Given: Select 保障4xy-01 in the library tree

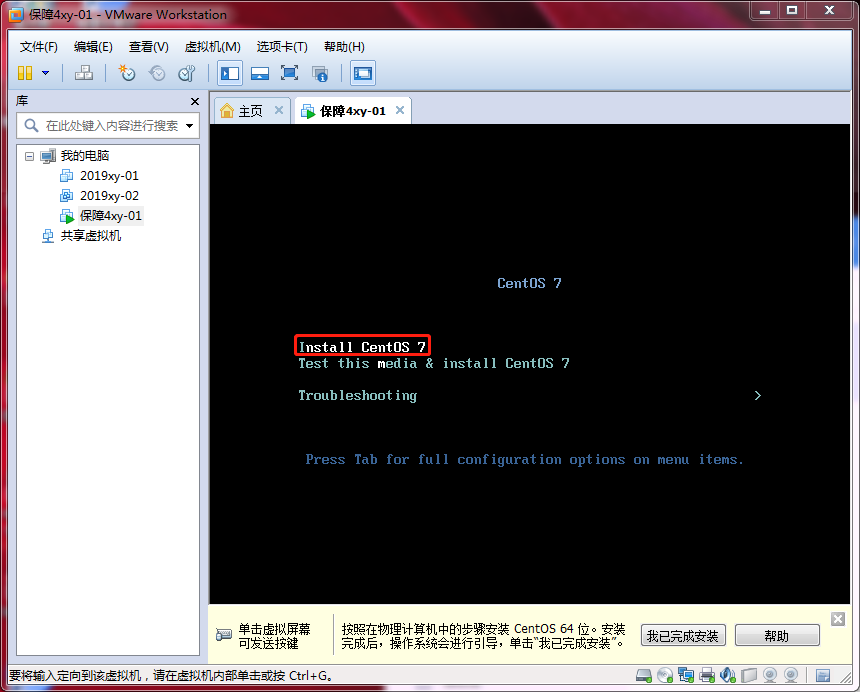Looking at the screenshot, I should 110,215.
